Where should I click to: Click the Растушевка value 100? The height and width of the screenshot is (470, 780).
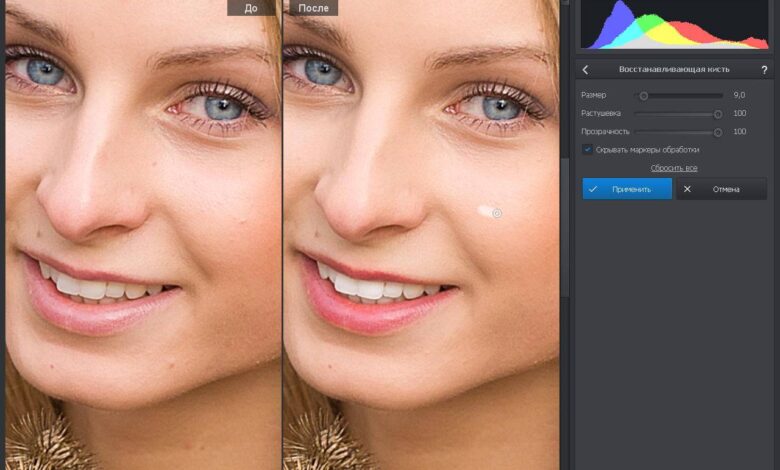pyautogui.click(x=739, y=113)
